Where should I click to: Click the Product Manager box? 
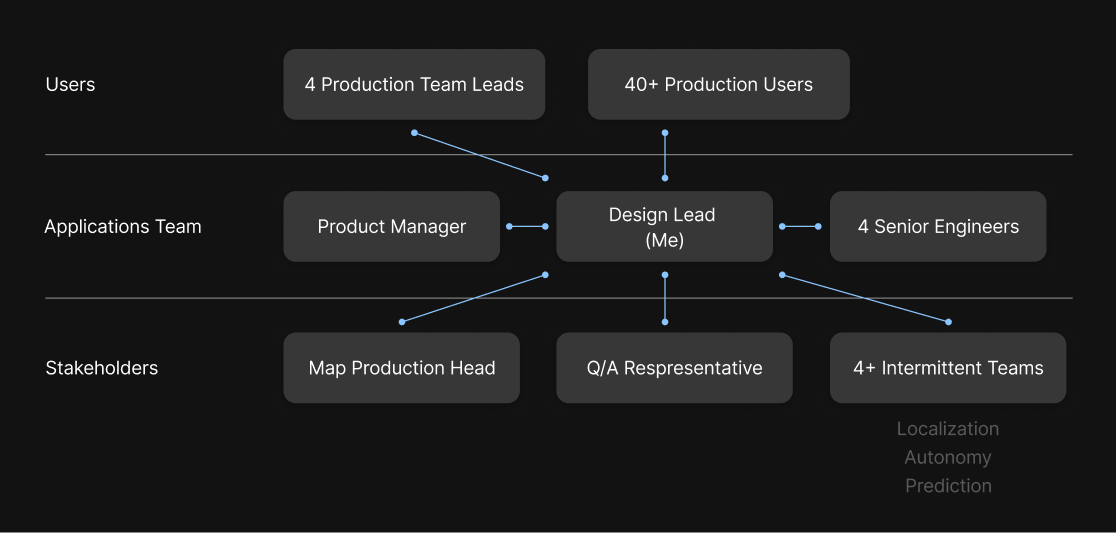[x=391, y=227]
